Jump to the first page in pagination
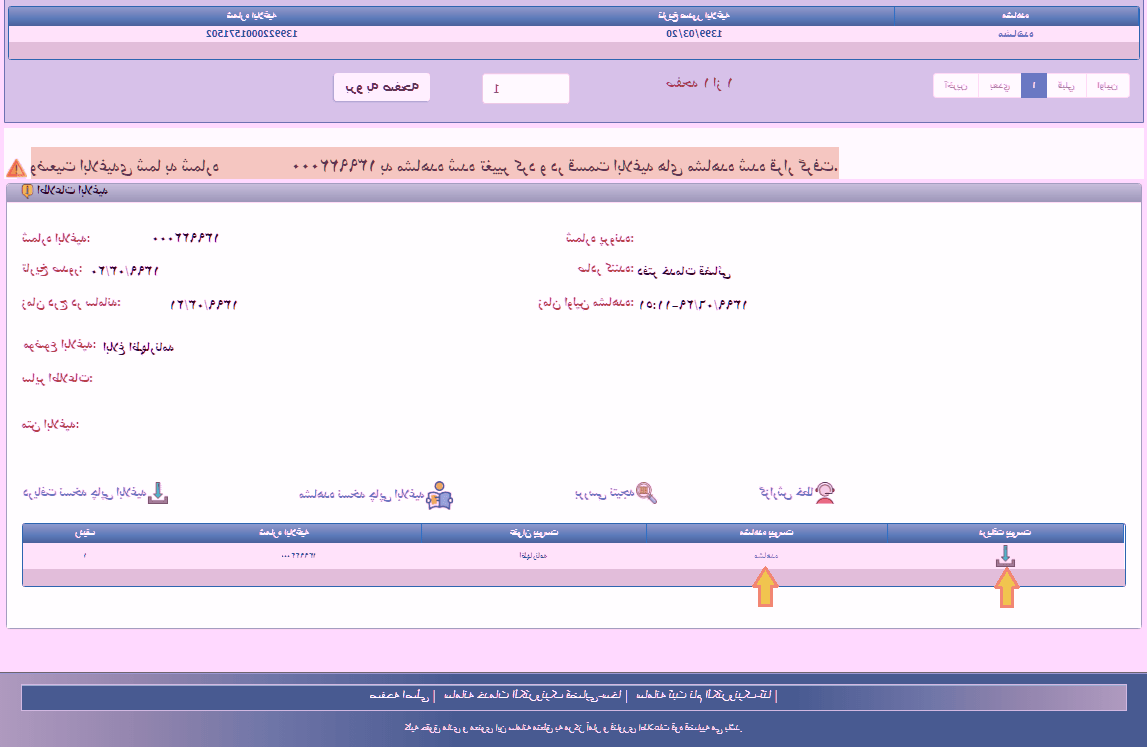Viewport: 1147px width, 747px height. coord(1107,86)
